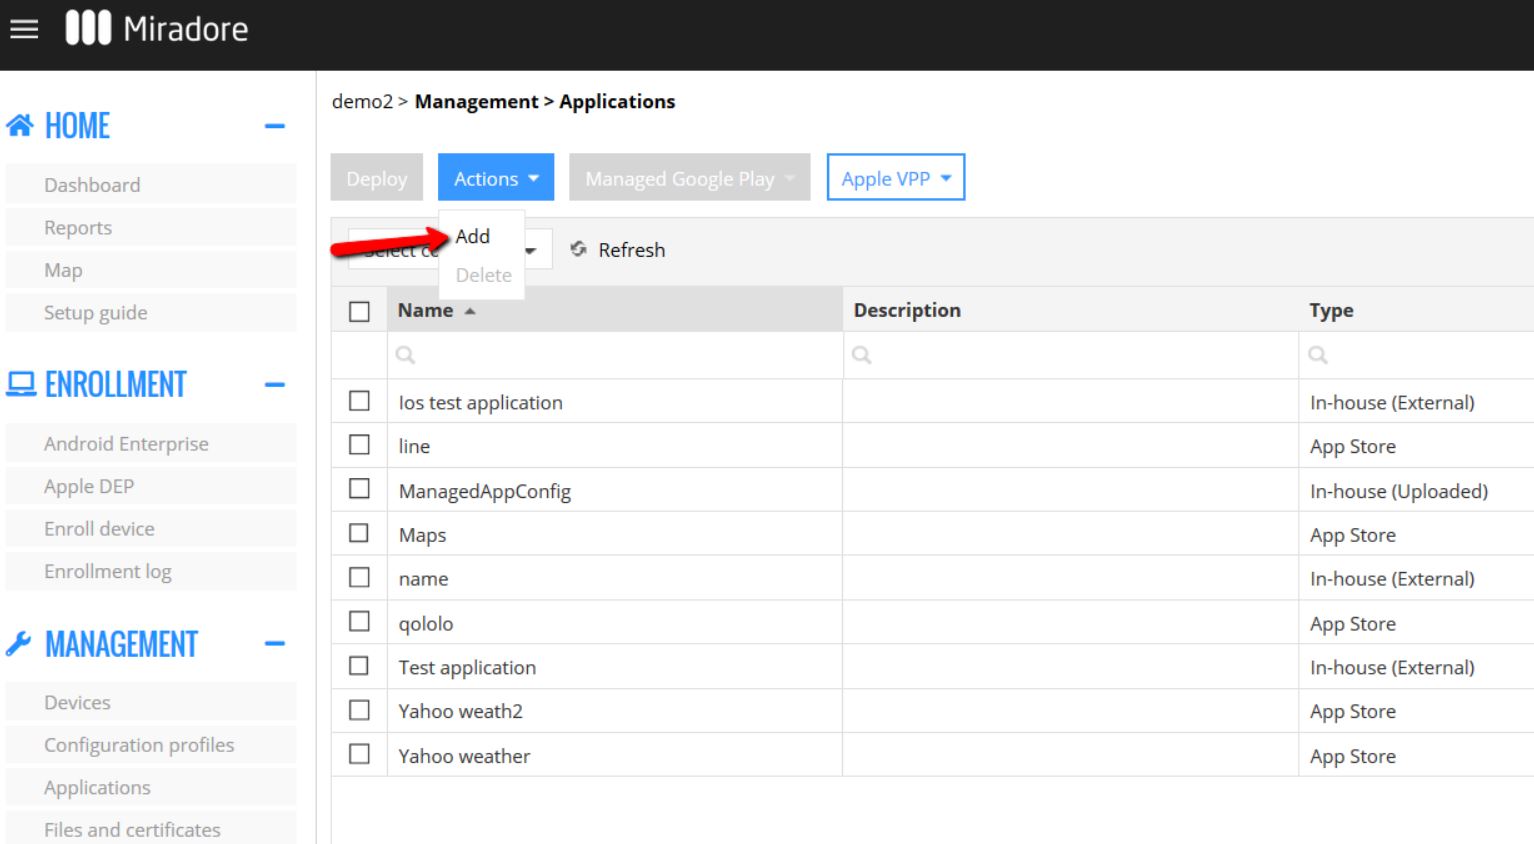Click the MANAGEMENT section heading

[x=122, y=644]
